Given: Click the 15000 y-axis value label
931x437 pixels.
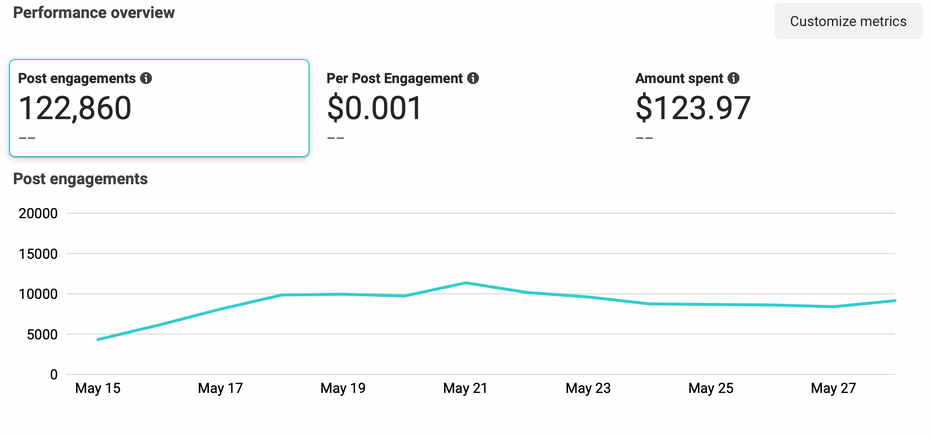Looking at the screenshot, I should click(x=35, y=254).
